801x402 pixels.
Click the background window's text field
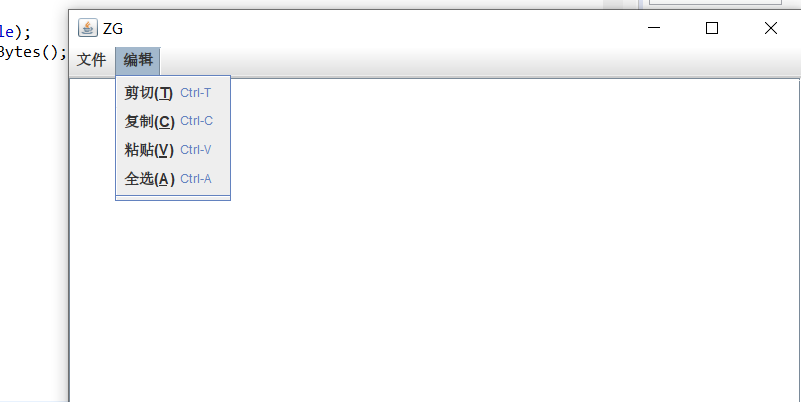pyautogui.click(x=715, y=2)
